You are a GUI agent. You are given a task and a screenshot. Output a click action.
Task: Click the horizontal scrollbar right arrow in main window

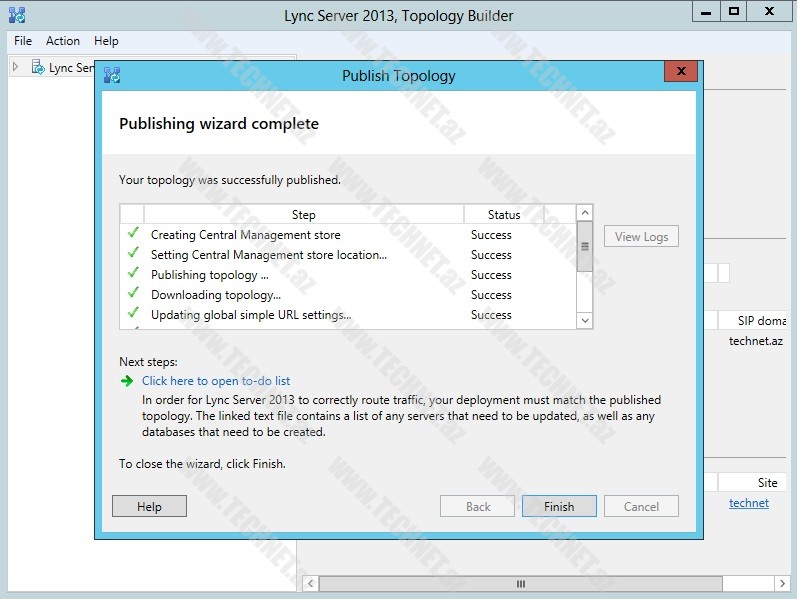coord(782,584)
